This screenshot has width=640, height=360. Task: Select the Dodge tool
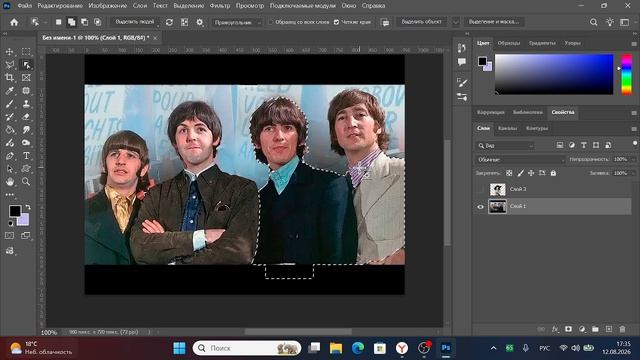point(26,143)
